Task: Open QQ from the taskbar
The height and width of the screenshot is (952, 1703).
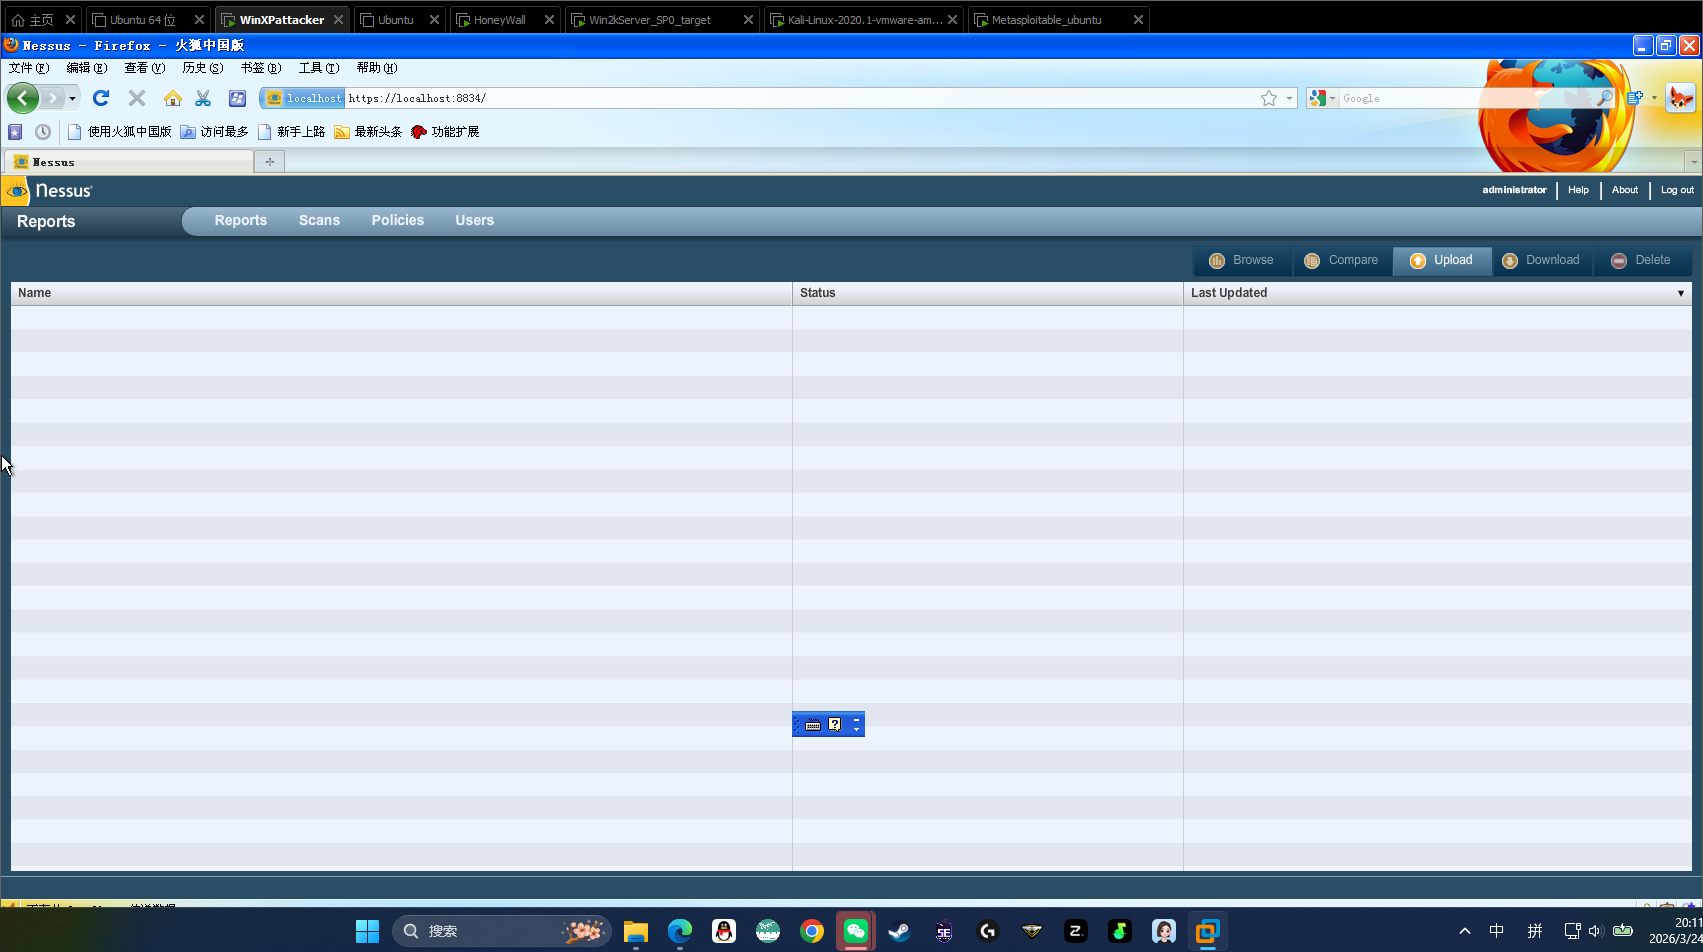Action: 724,931
